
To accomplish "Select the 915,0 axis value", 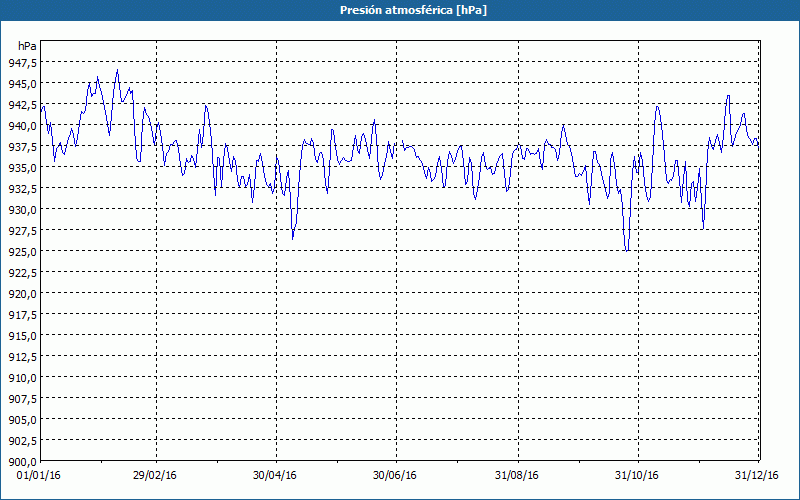I will pos(22,336).
